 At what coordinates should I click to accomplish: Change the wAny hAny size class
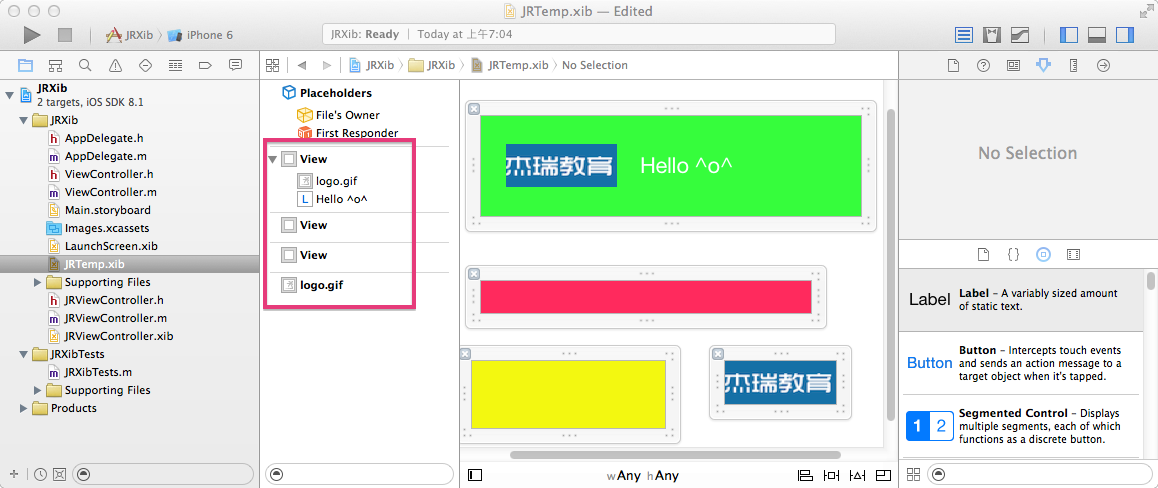[x=643, y=475]
